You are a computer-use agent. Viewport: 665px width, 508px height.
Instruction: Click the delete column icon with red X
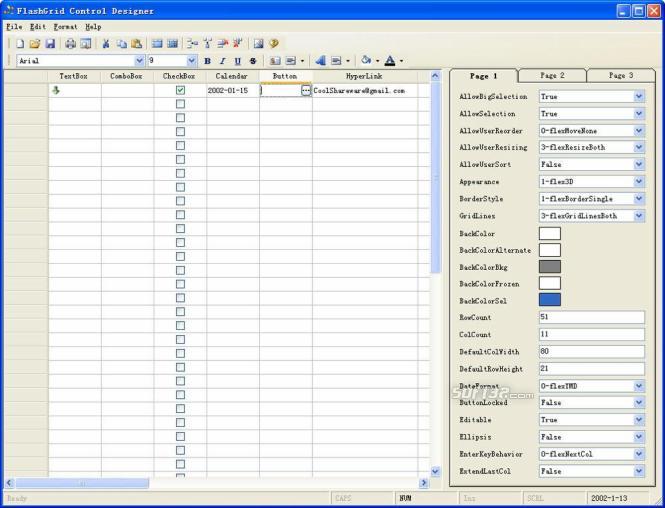pyautogui.click(x=238, y=43)
